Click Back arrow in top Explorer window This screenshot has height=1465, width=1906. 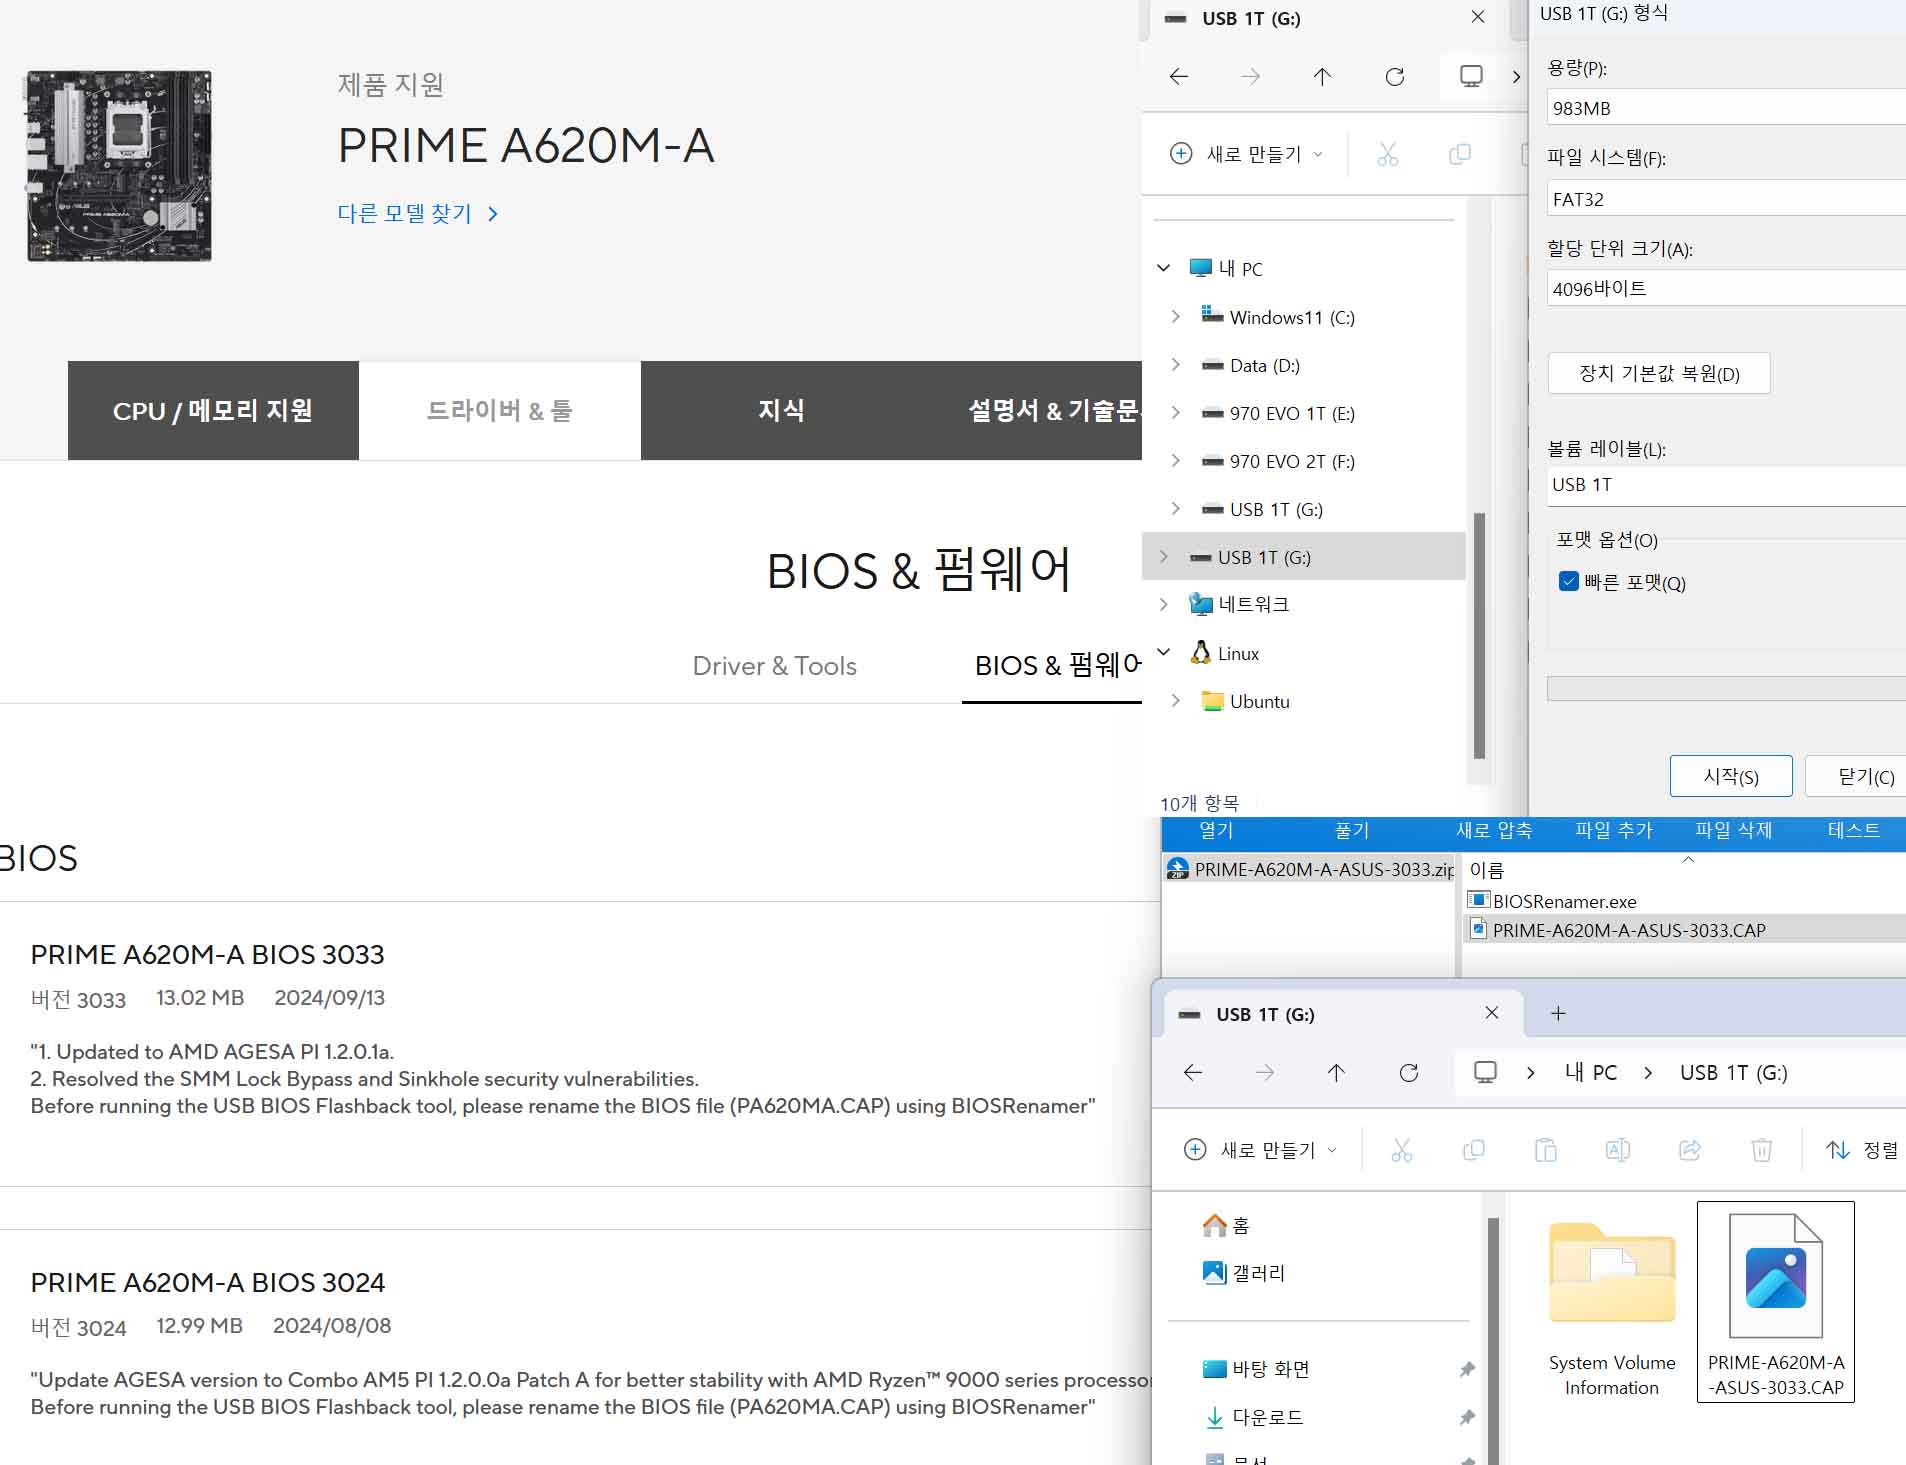point(1179,76)
